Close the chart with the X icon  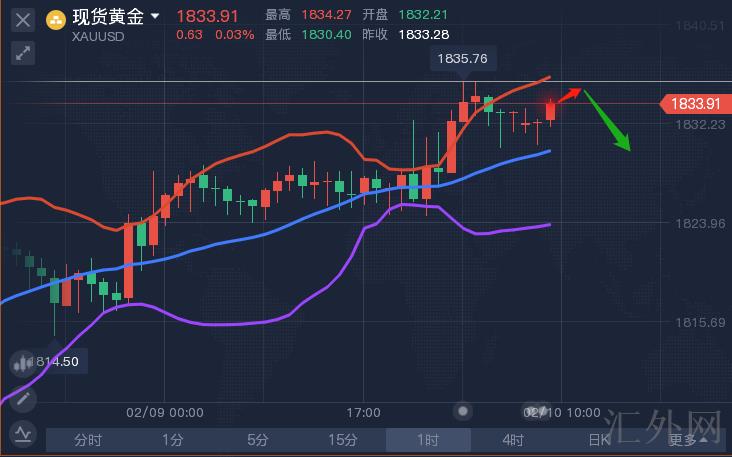(22, 20)
